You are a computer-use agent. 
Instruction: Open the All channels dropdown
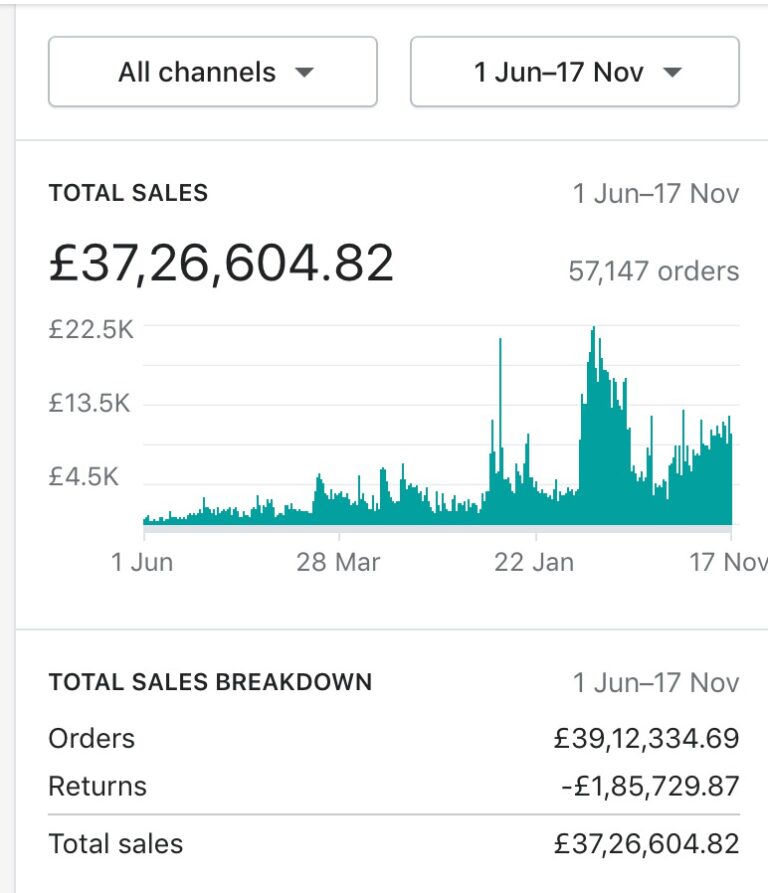pos(212,72)
